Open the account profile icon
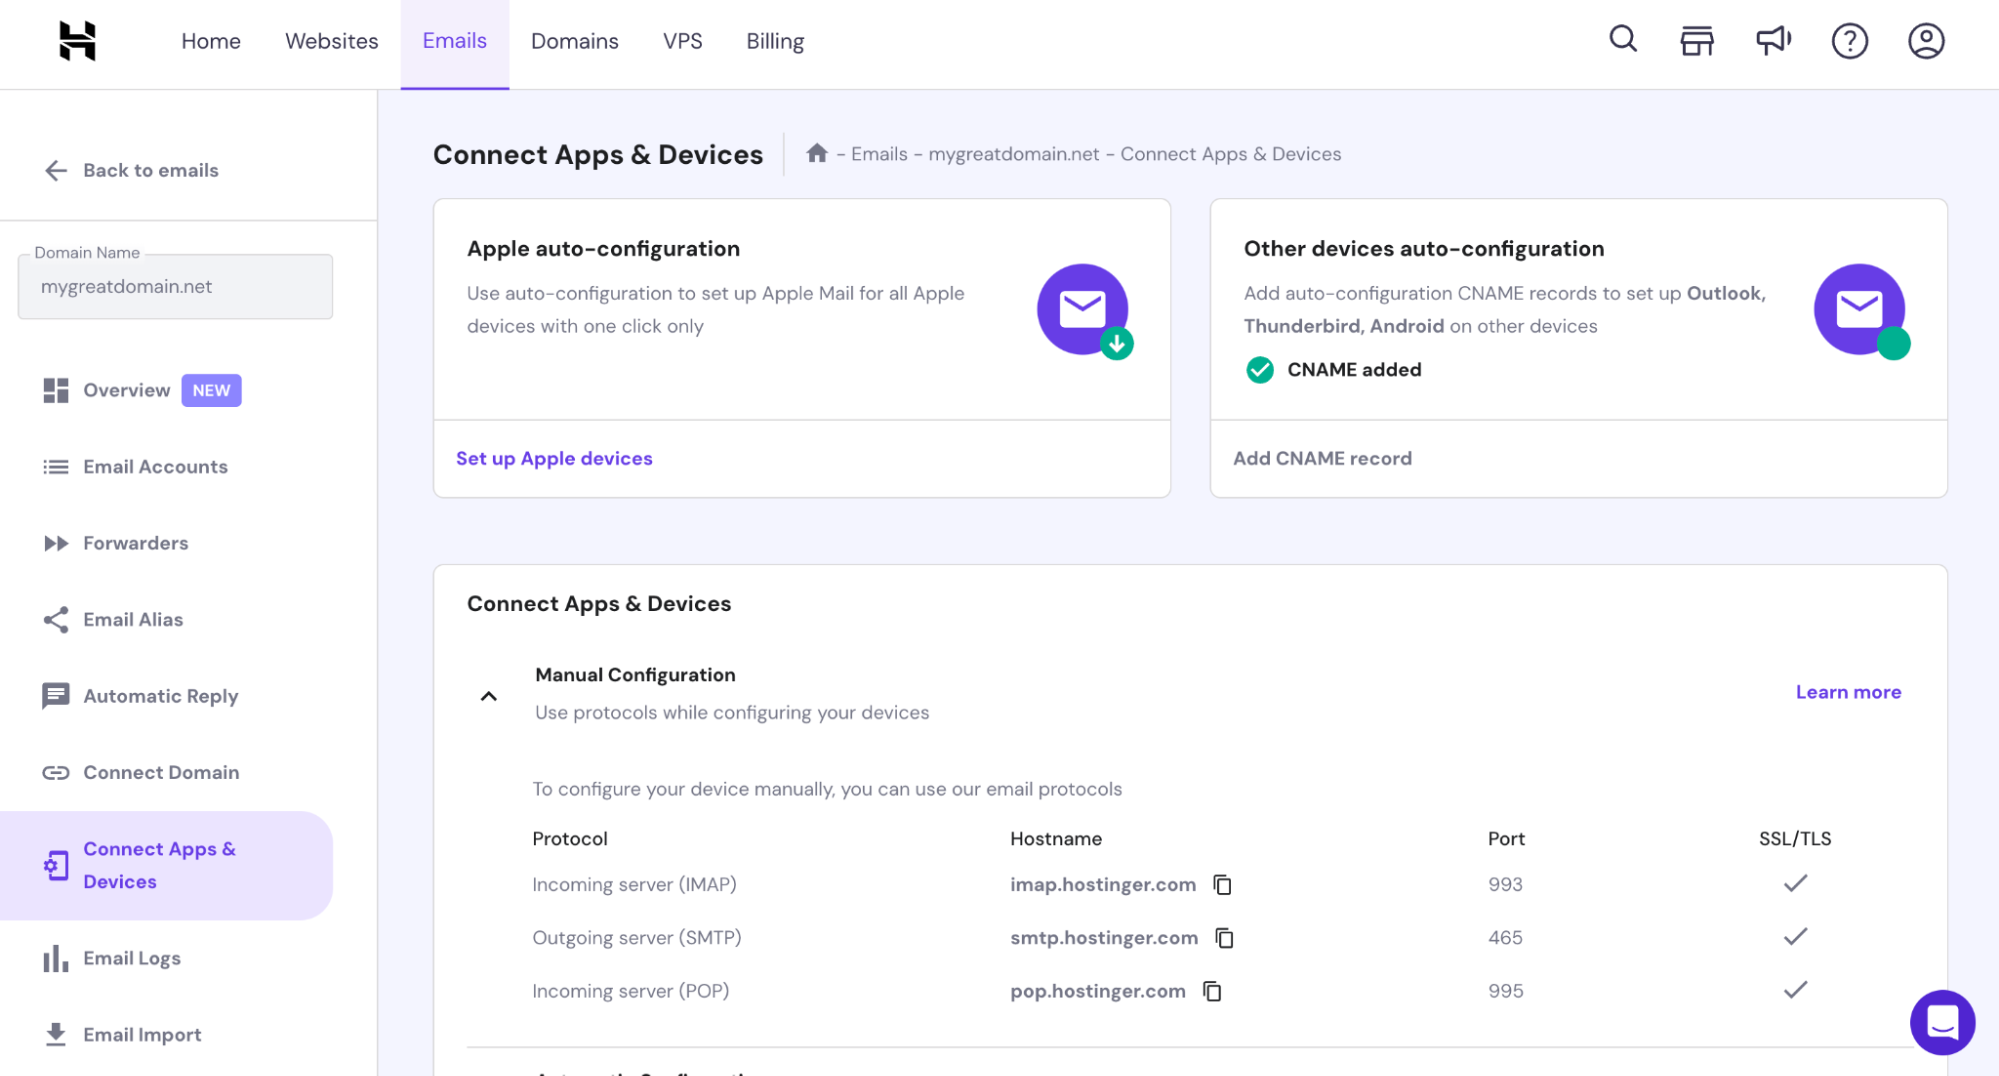Image resolution: width=1999 pixels, height=1076 pixels. [x=1925, y=40]
